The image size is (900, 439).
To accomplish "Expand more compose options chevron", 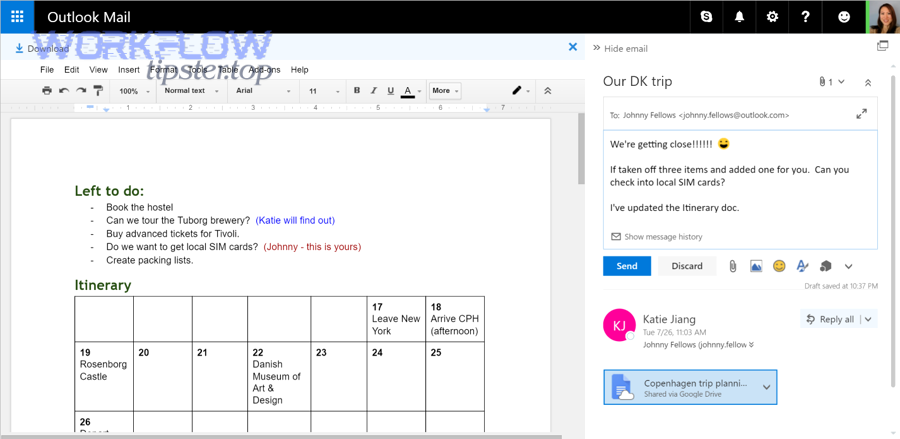I will 848,266.
